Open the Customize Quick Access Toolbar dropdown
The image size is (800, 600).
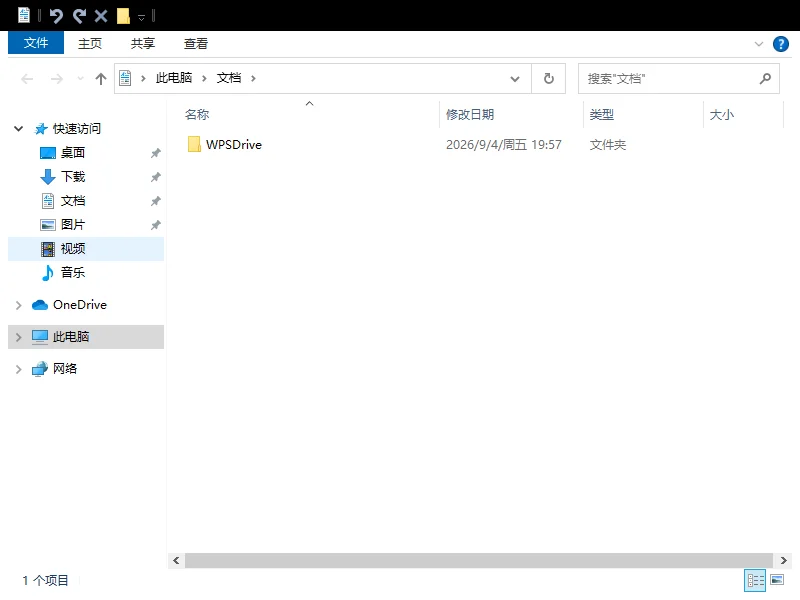coord(141,17)
